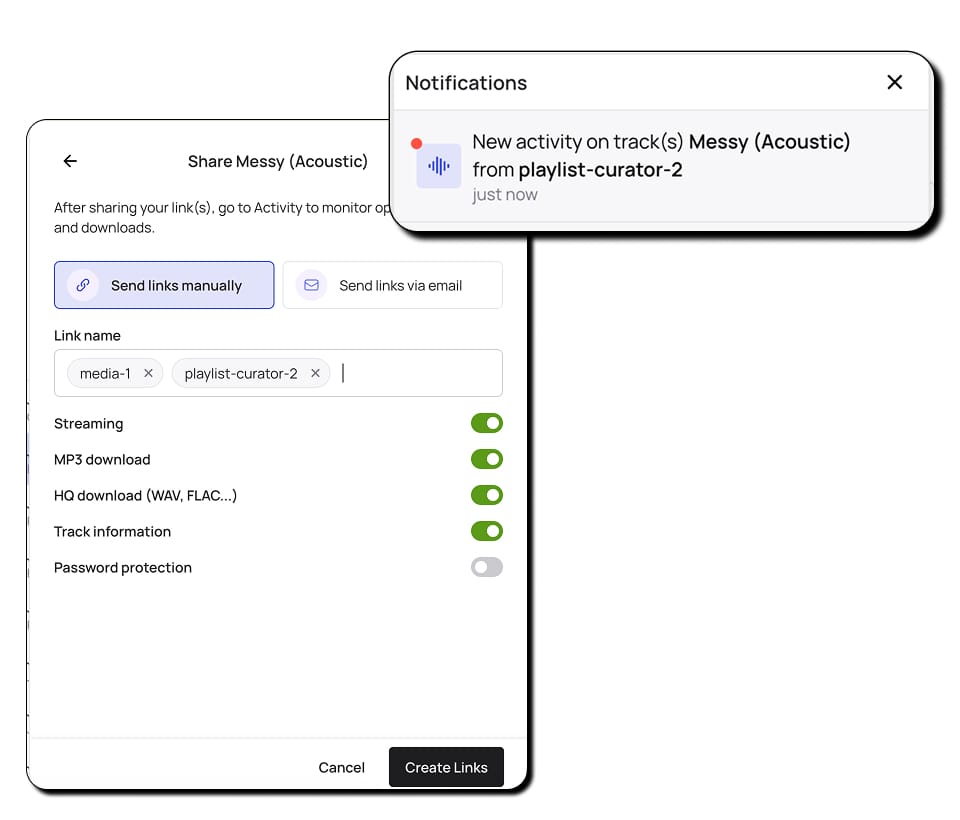This screenshot has height=820, width=960.
Task: Click the envelope icon for email sharing
Action: click(310, 284)
